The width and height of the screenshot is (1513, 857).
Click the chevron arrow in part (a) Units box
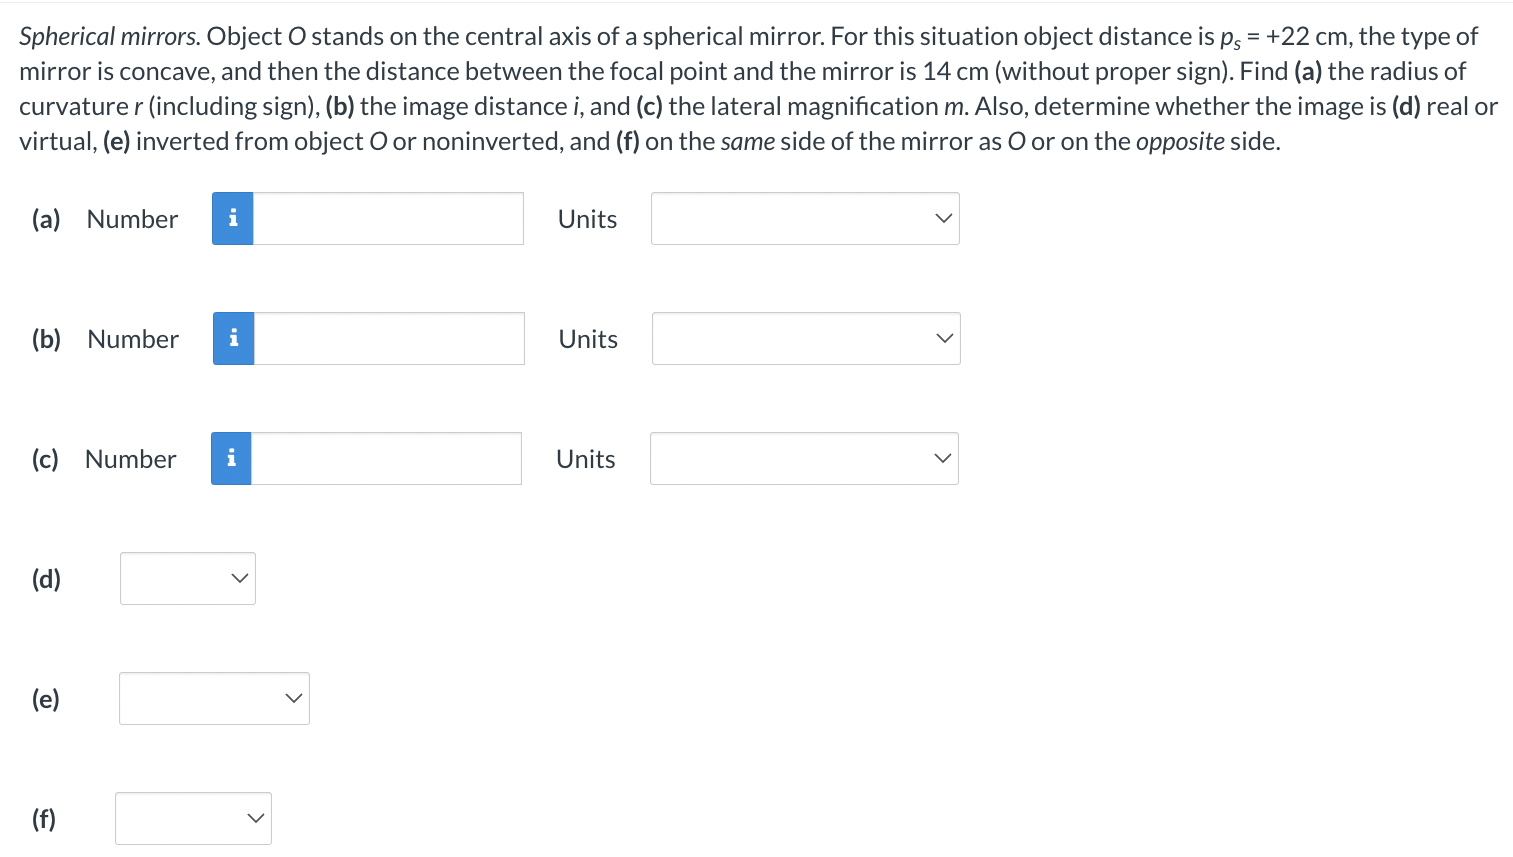[943, 218]
